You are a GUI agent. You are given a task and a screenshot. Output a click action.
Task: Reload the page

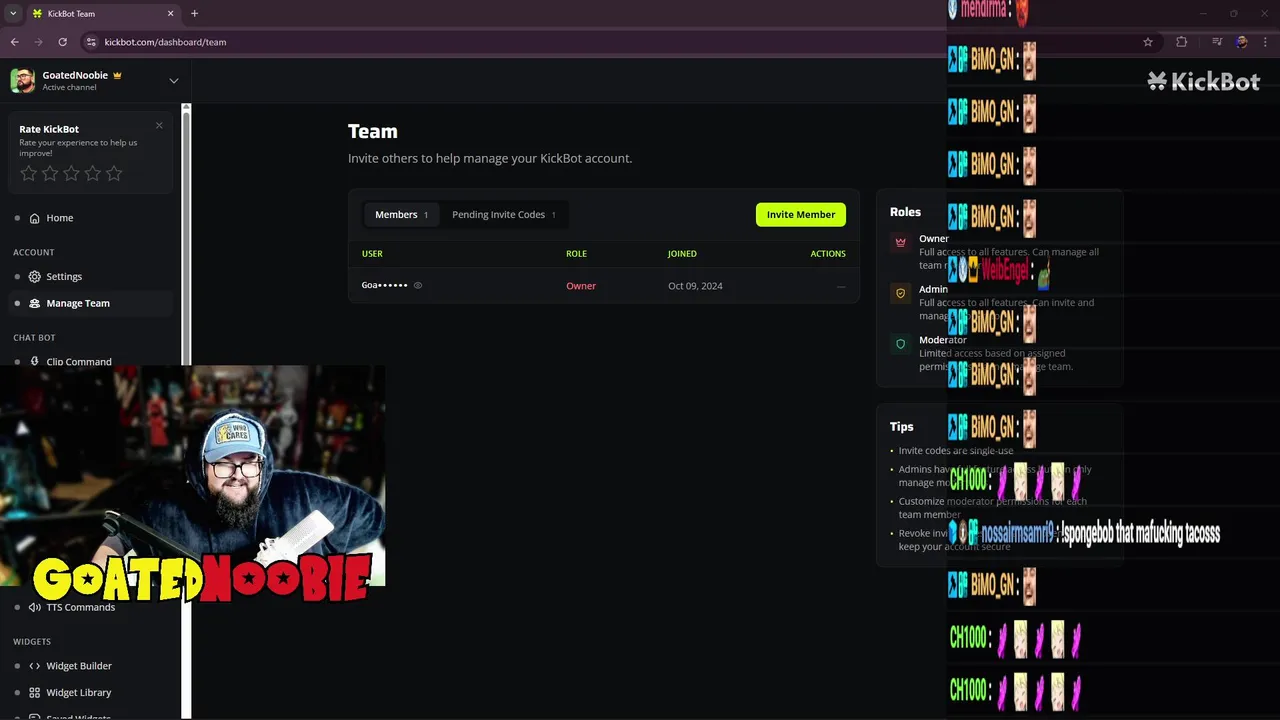tap(62, 42)
